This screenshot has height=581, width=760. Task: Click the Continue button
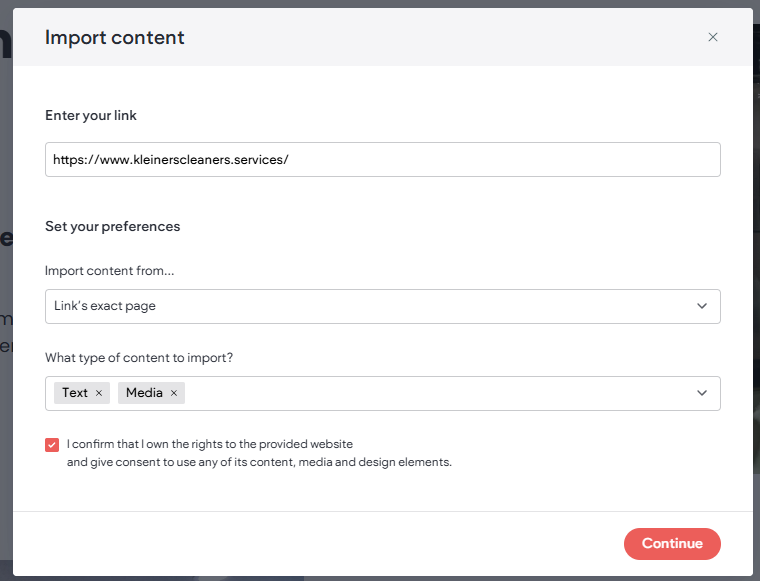click(672, 544)
